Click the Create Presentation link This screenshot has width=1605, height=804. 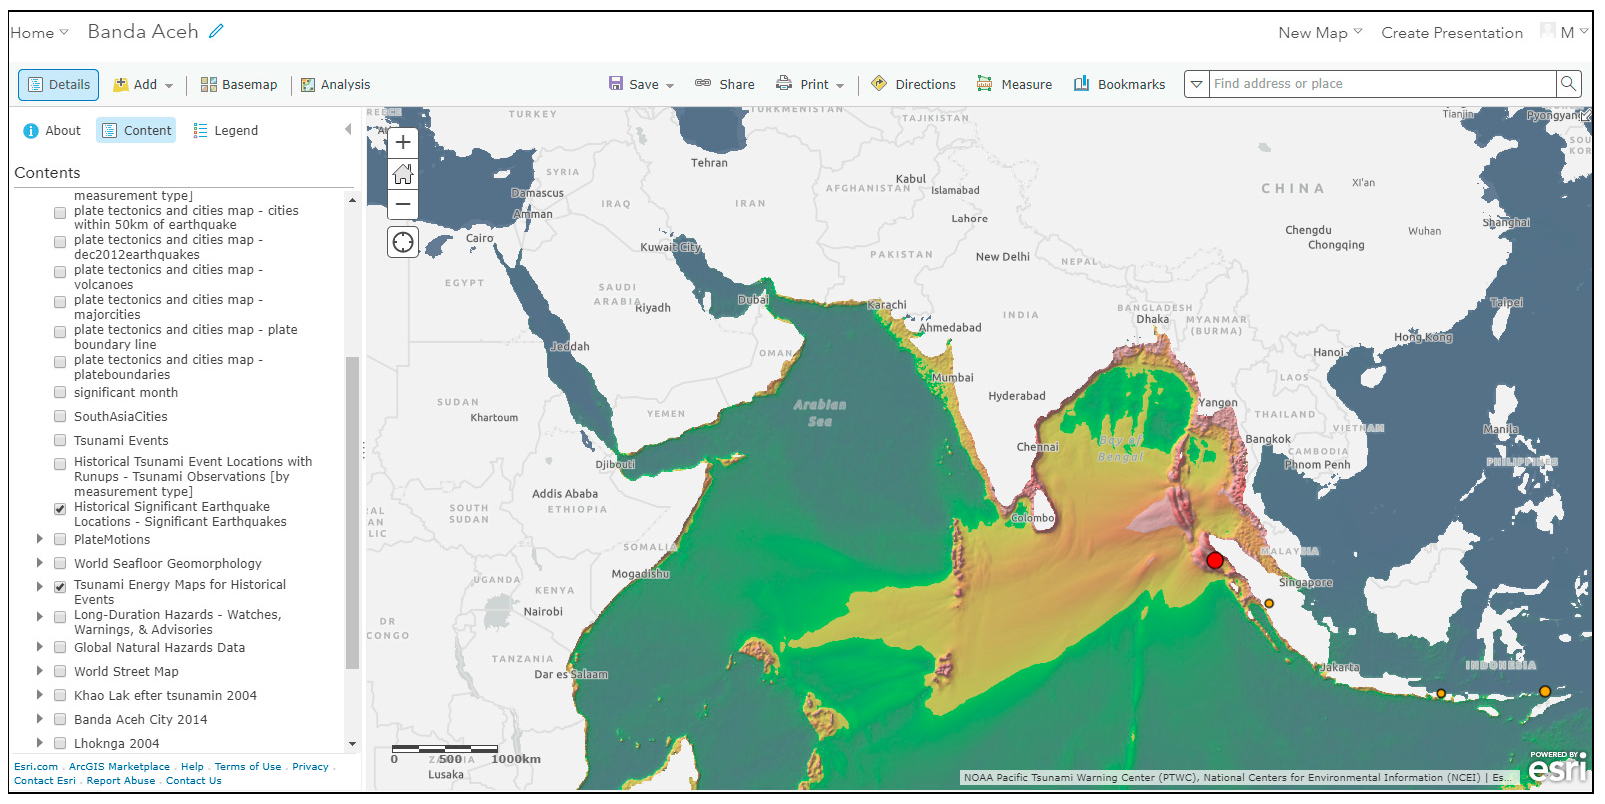tap(1451, 33)
